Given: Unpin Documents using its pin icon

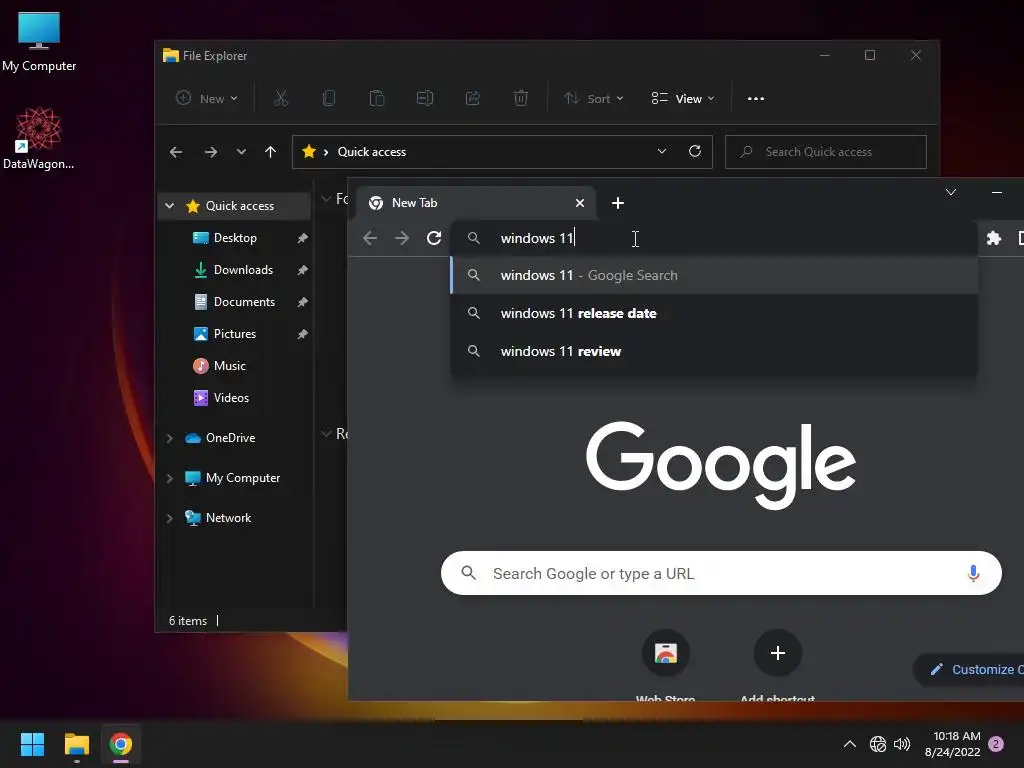Looking at the screenshot, I should pos(302,302).
